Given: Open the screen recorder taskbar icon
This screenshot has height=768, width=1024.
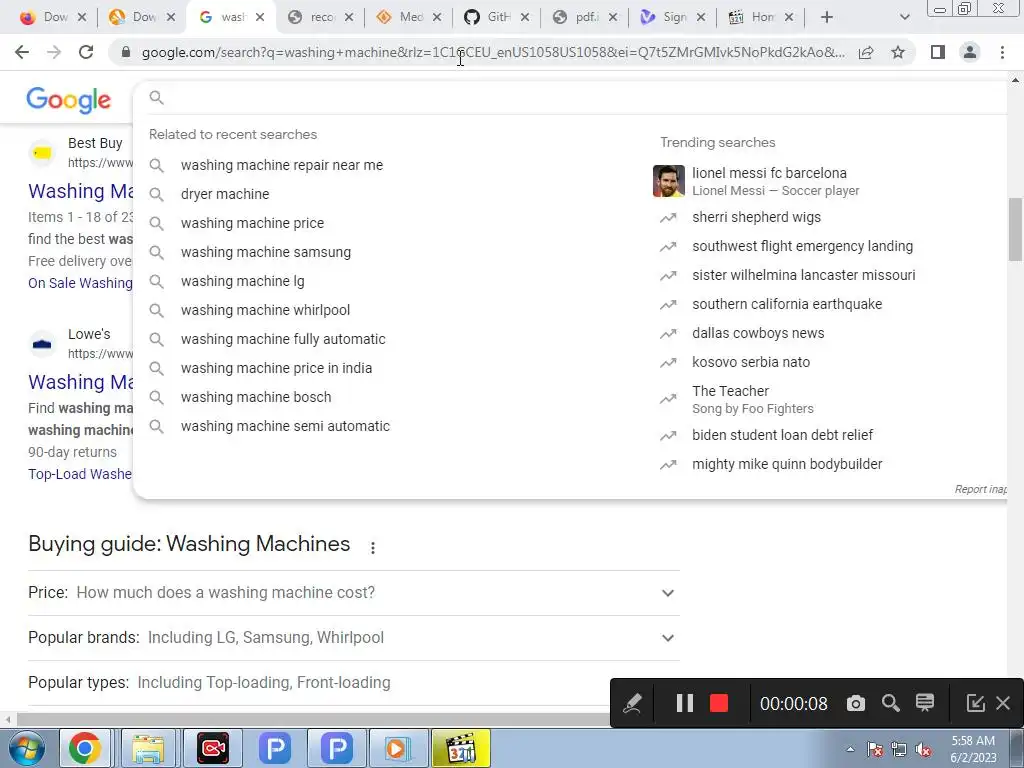Looking at the screenshot, I should pyautogui.click(x=213, y=748).
